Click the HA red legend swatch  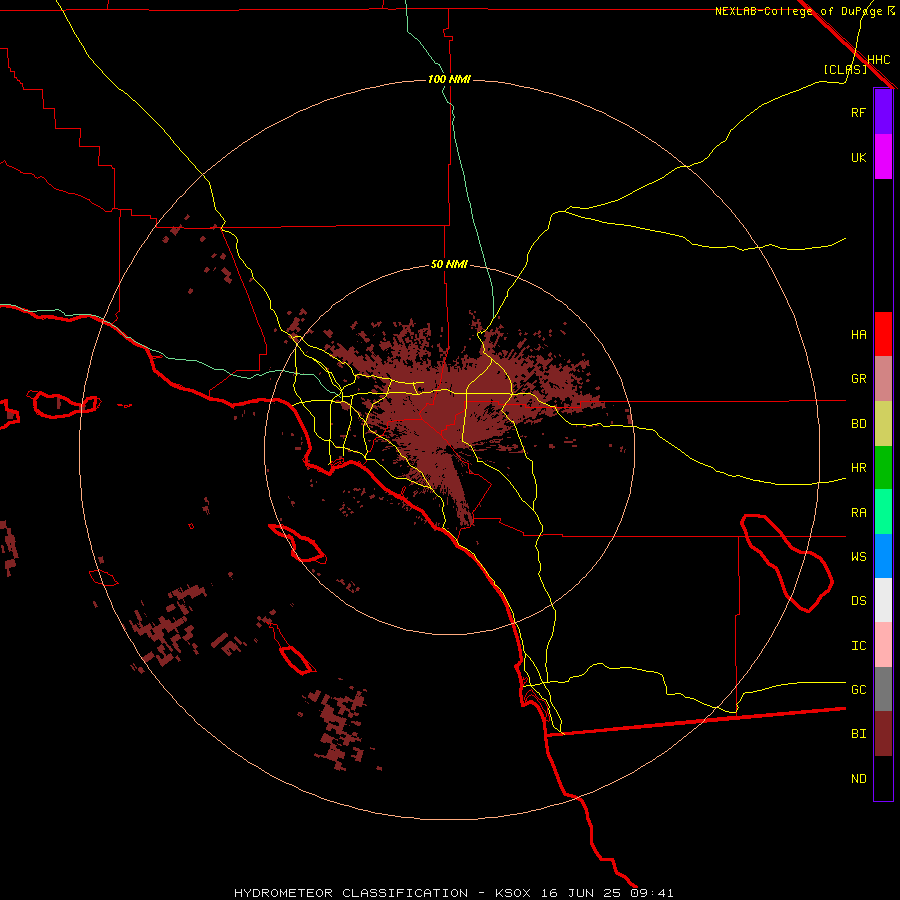pos(883,334)
